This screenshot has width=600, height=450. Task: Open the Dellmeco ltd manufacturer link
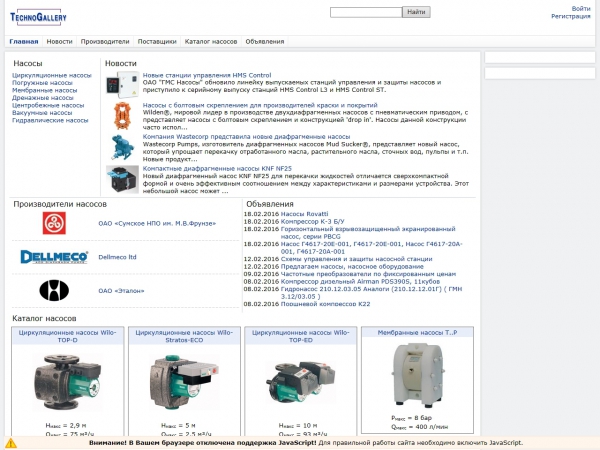pos(117,257)
